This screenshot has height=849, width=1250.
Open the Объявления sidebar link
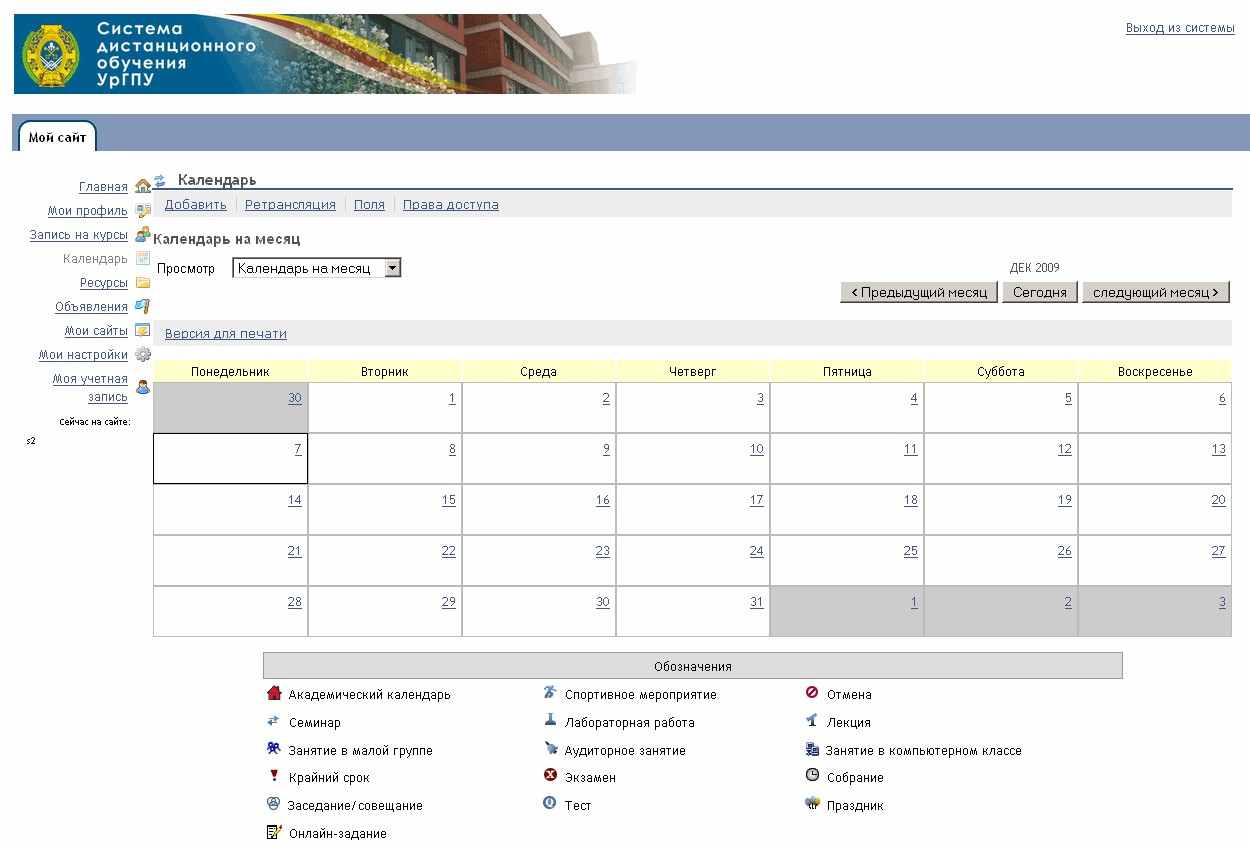click(x=92, y=307)
